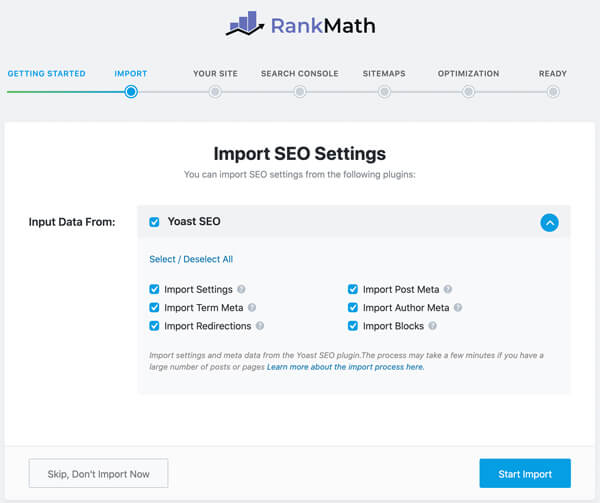Click the Your Site progress dot
Screen dimensions: 600x503
pyautogui.click(x=215, y=92)
